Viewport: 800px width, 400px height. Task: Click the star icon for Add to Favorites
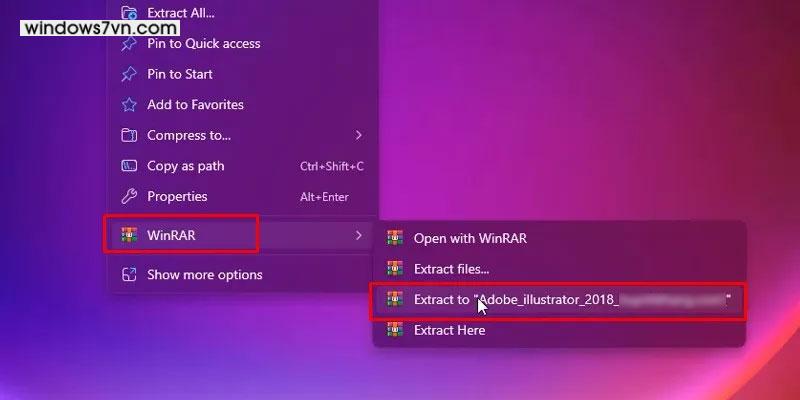tap(129, 105)
